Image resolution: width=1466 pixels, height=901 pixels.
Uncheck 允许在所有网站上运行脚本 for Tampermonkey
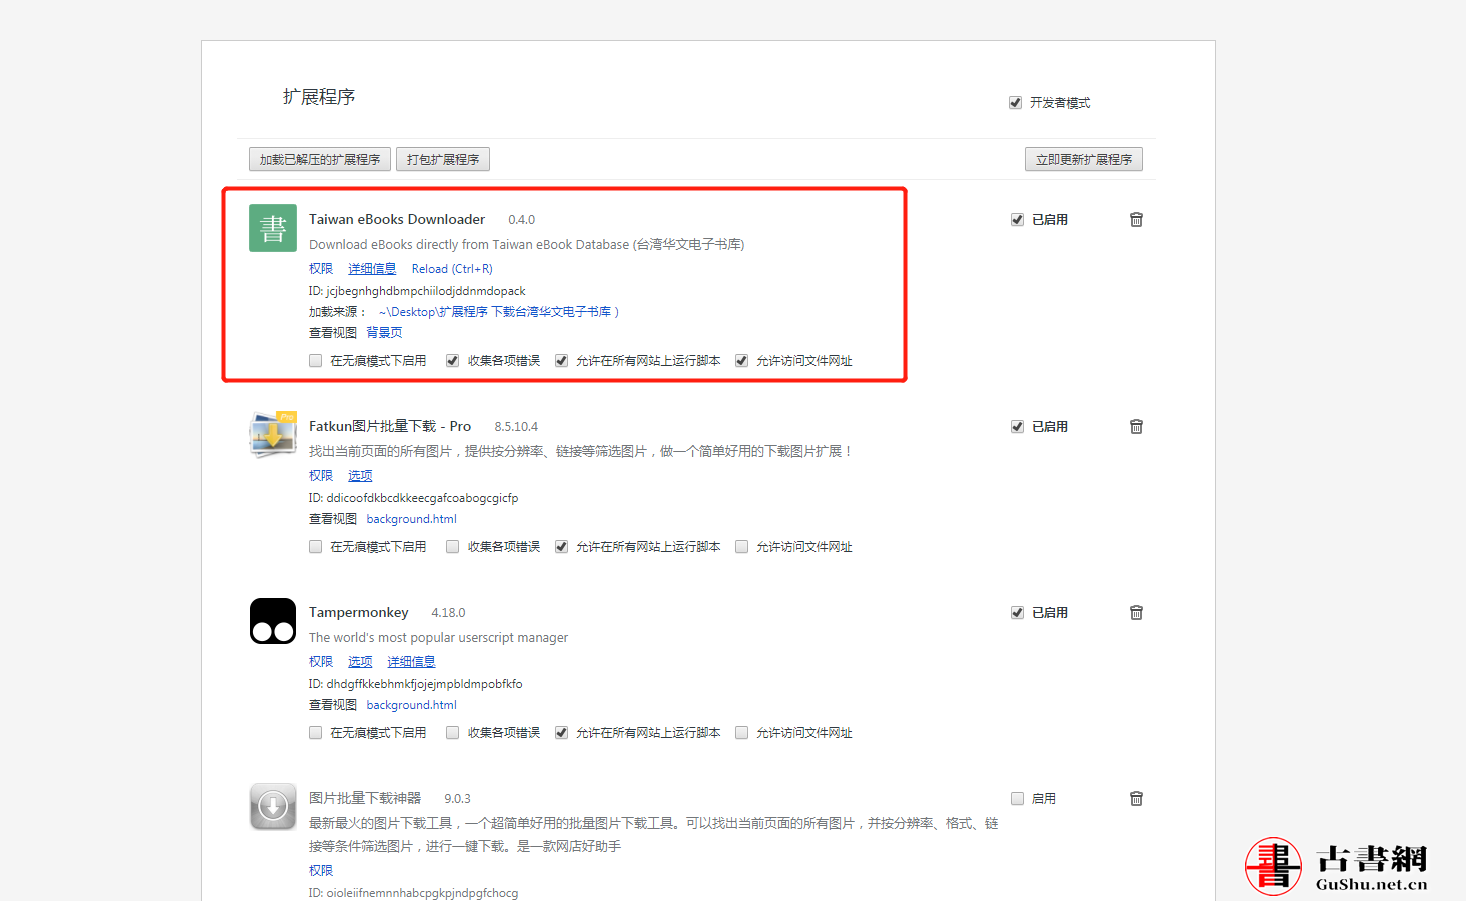click(561, 733)
